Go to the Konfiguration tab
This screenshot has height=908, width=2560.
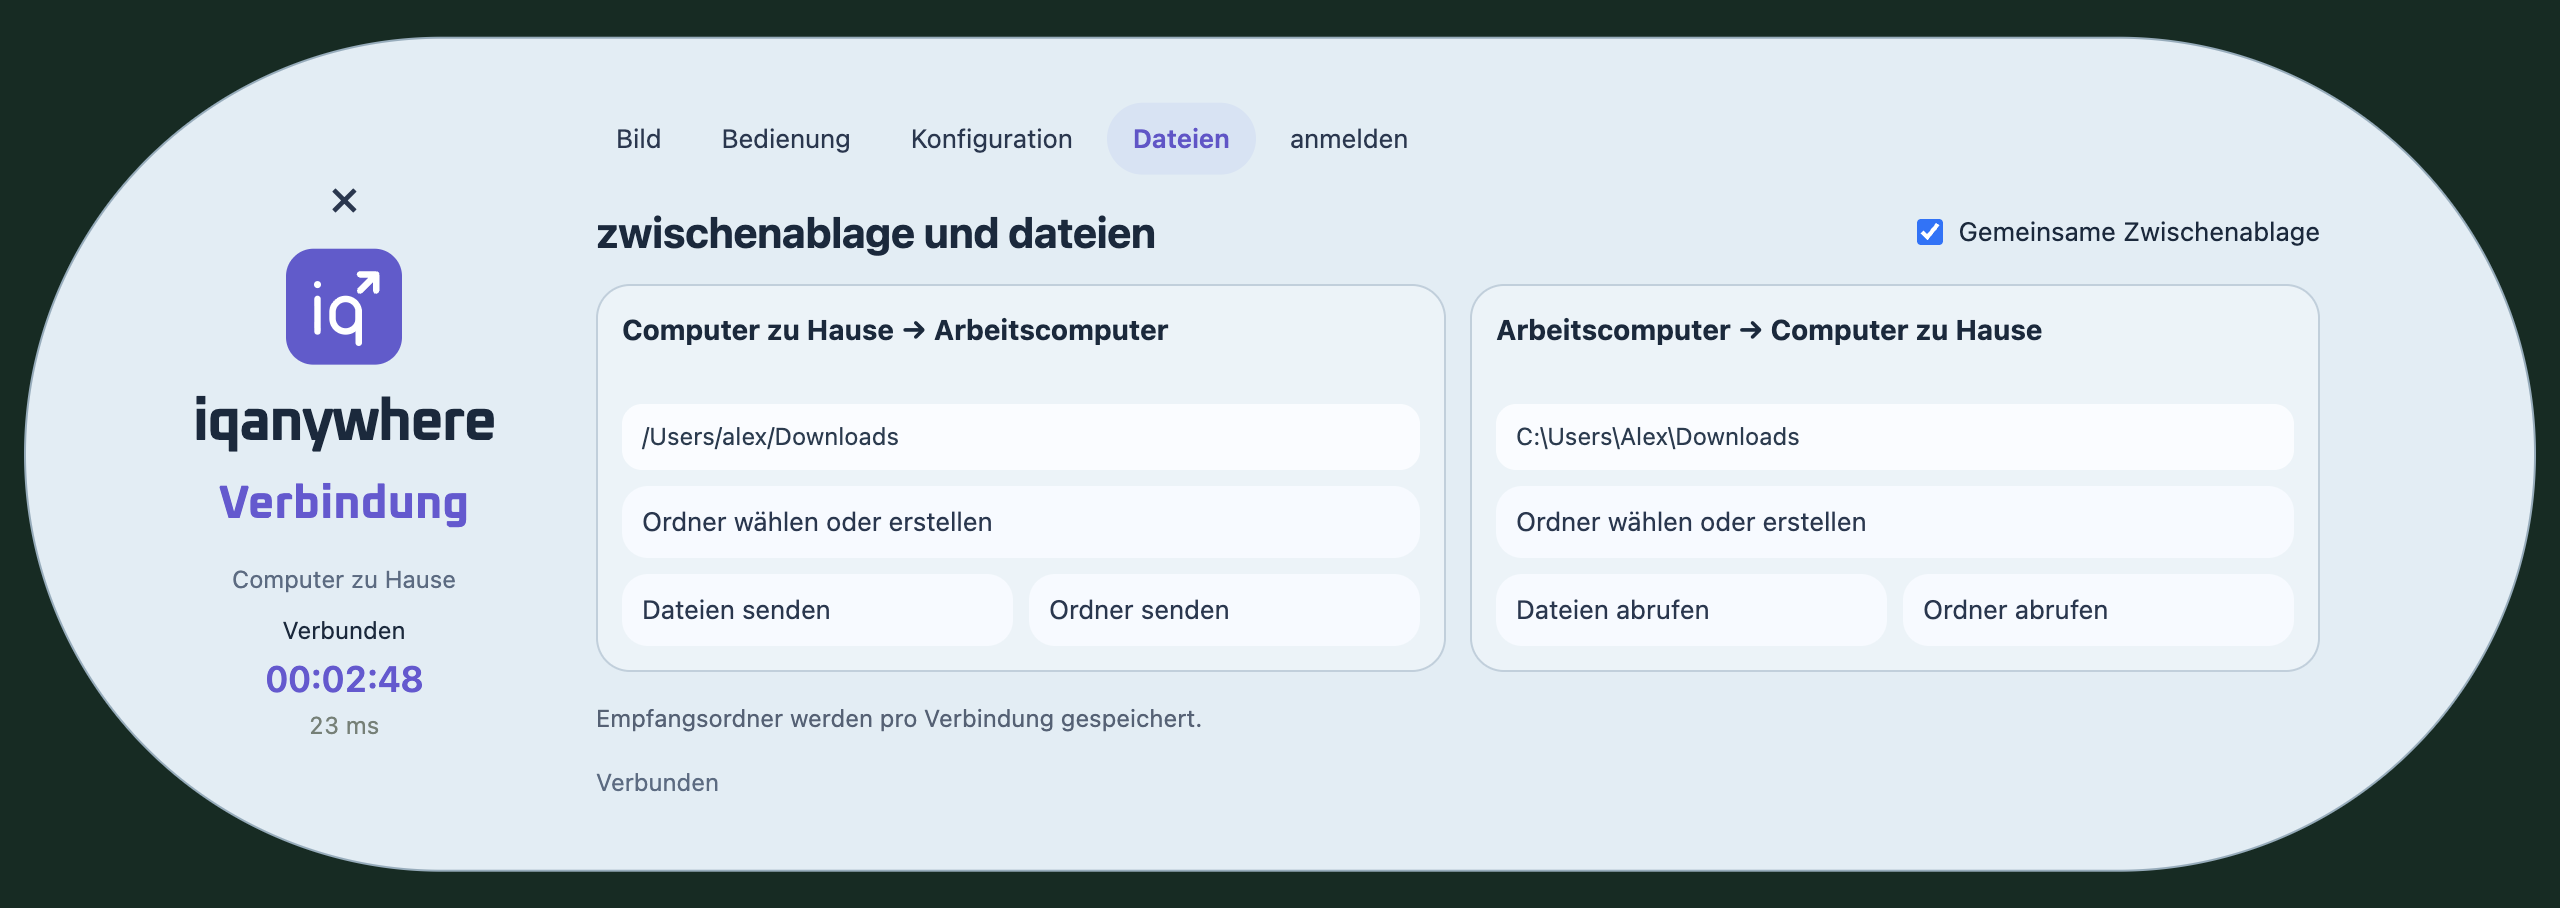991,139
